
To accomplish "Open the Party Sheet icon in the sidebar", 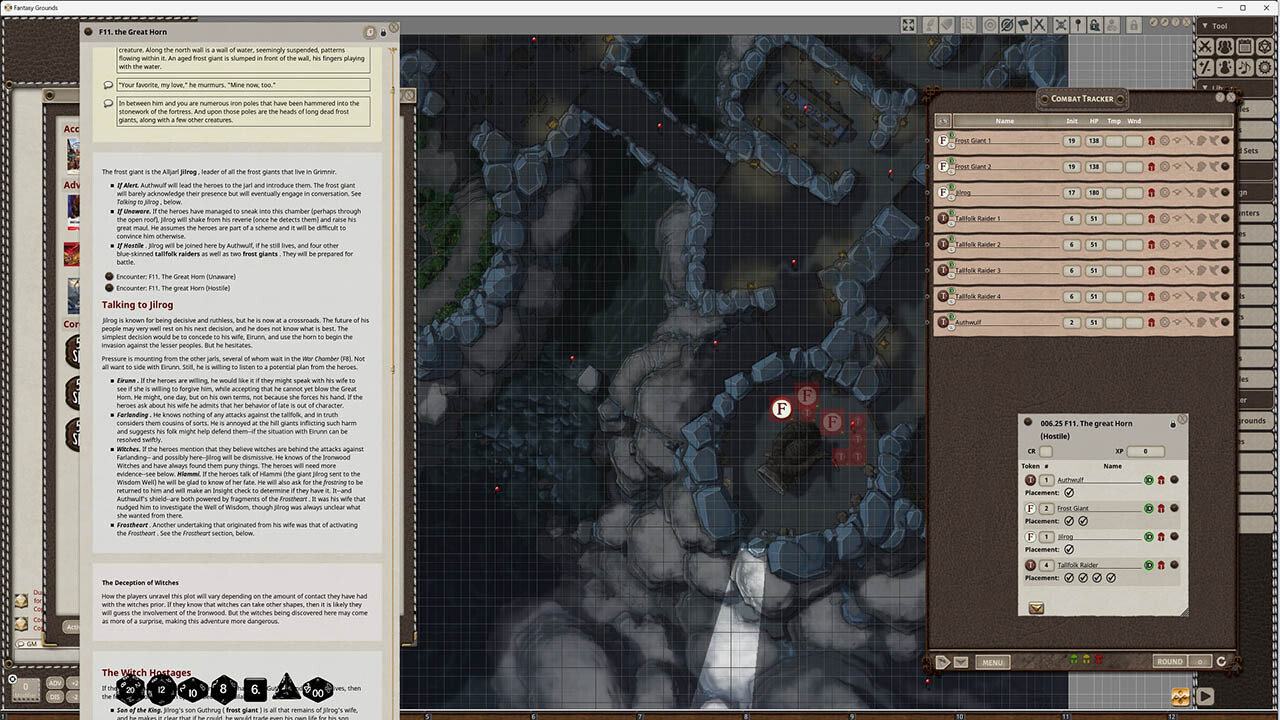I will 1226,46.
